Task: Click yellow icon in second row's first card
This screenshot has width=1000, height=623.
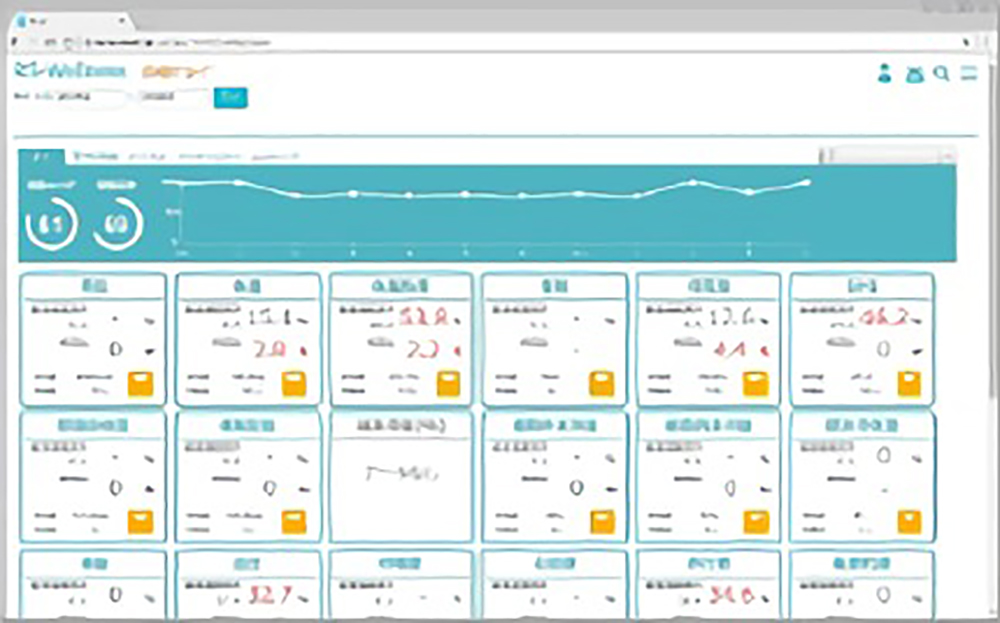Action: (140, 522)
